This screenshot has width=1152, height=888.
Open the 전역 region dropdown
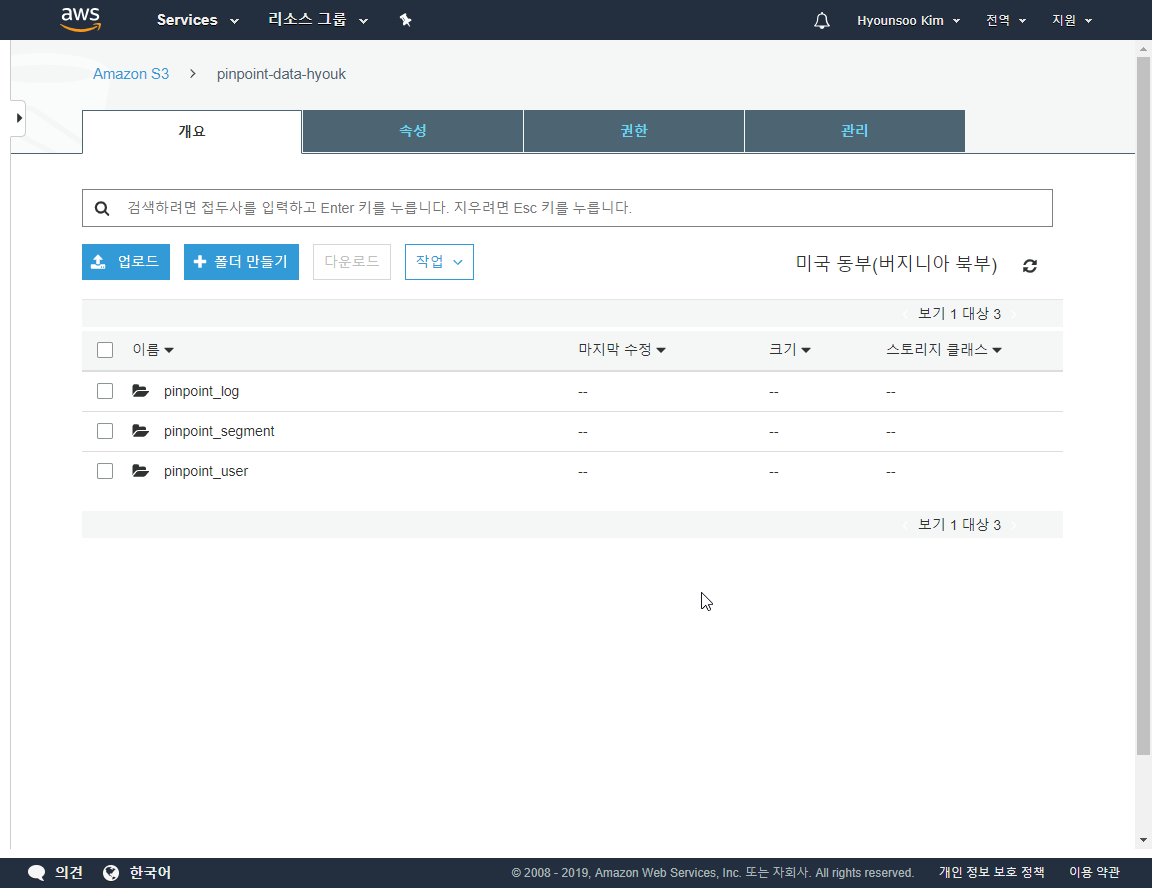pos(1005,21)
